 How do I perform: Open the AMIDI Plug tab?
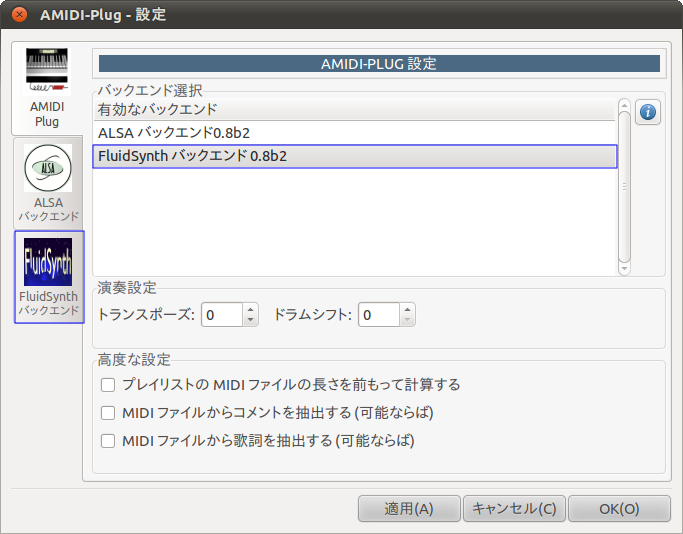point(47,88)
